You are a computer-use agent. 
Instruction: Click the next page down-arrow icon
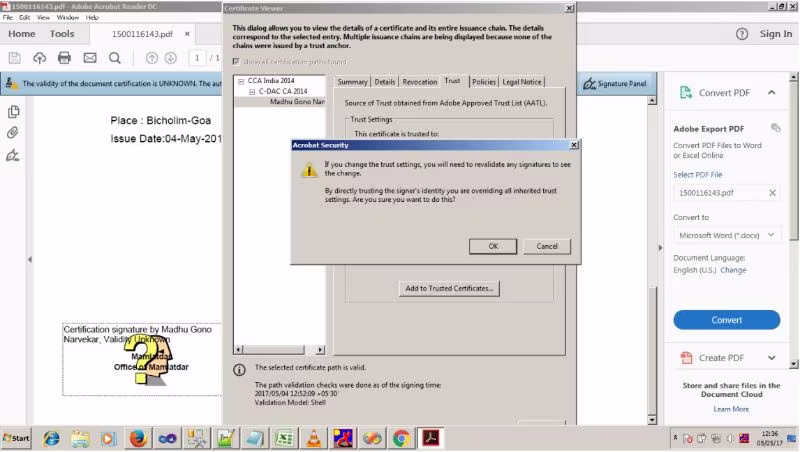coord(171,58)
